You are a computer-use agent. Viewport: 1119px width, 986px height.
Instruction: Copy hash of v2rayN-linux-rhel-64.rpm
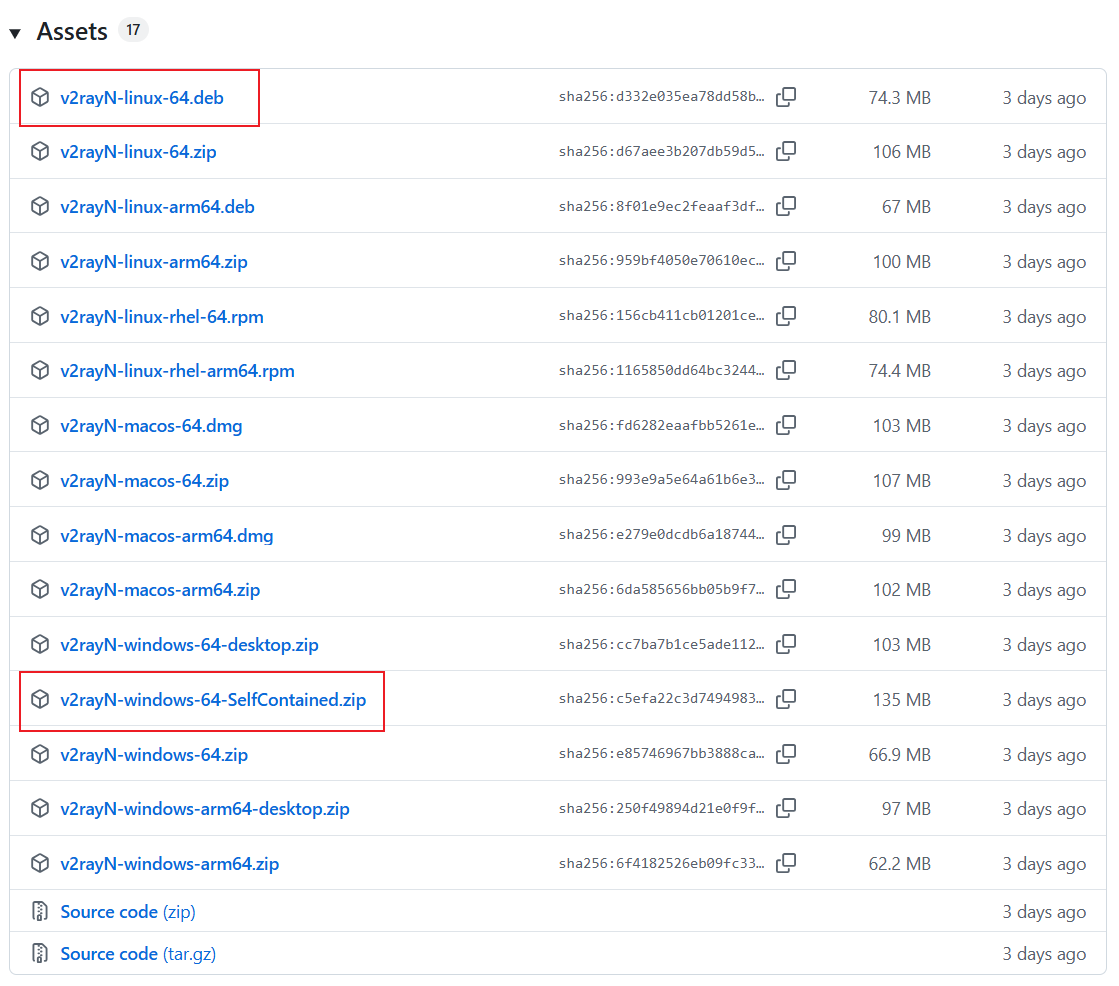pyautogui.click(x=787, y=316)
